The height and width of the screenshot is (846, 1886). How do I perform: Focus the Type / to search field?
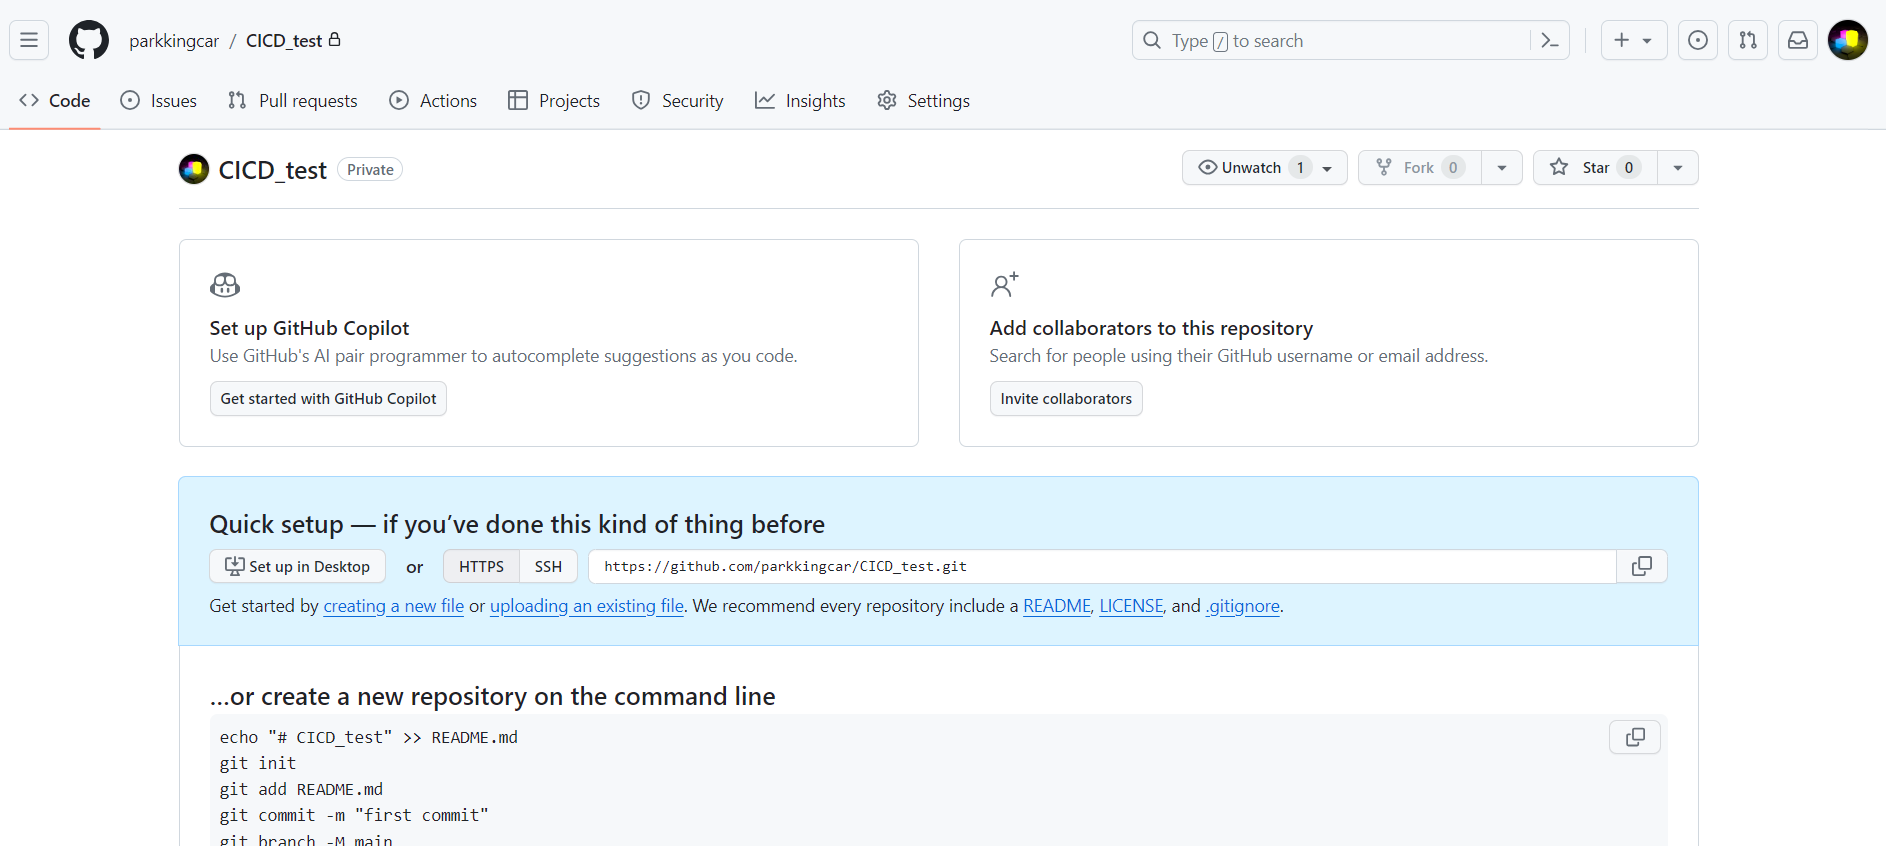(1350, 40)
